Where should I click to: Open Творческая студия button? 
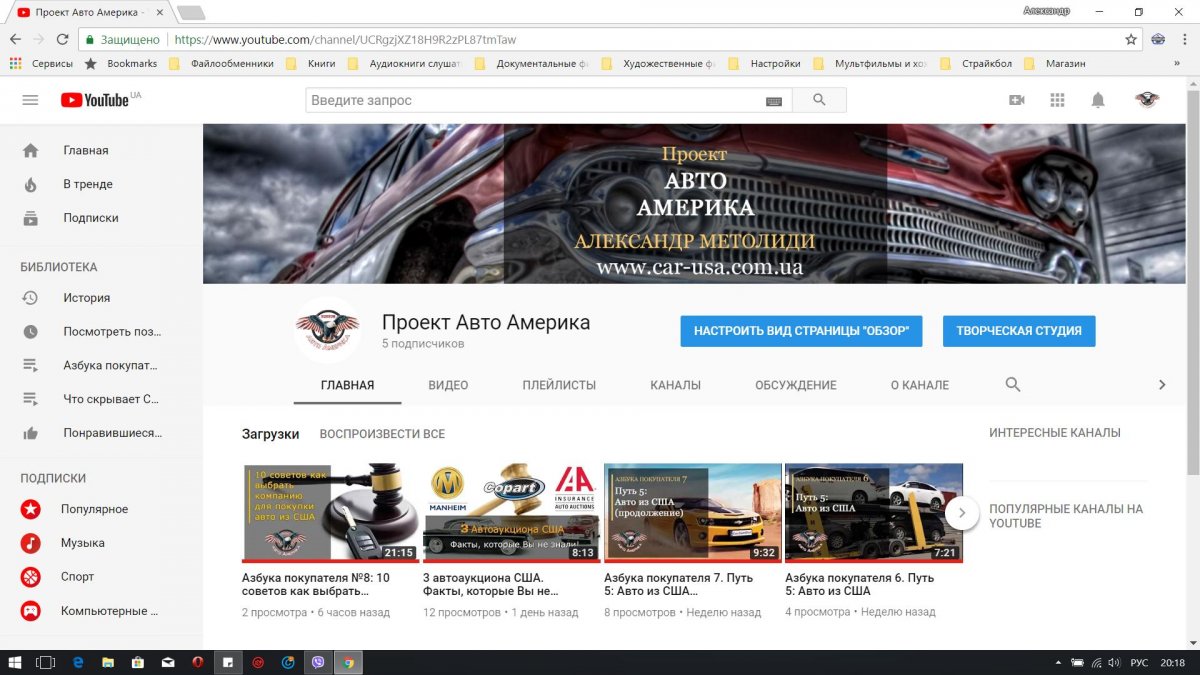pos(1019,331)
